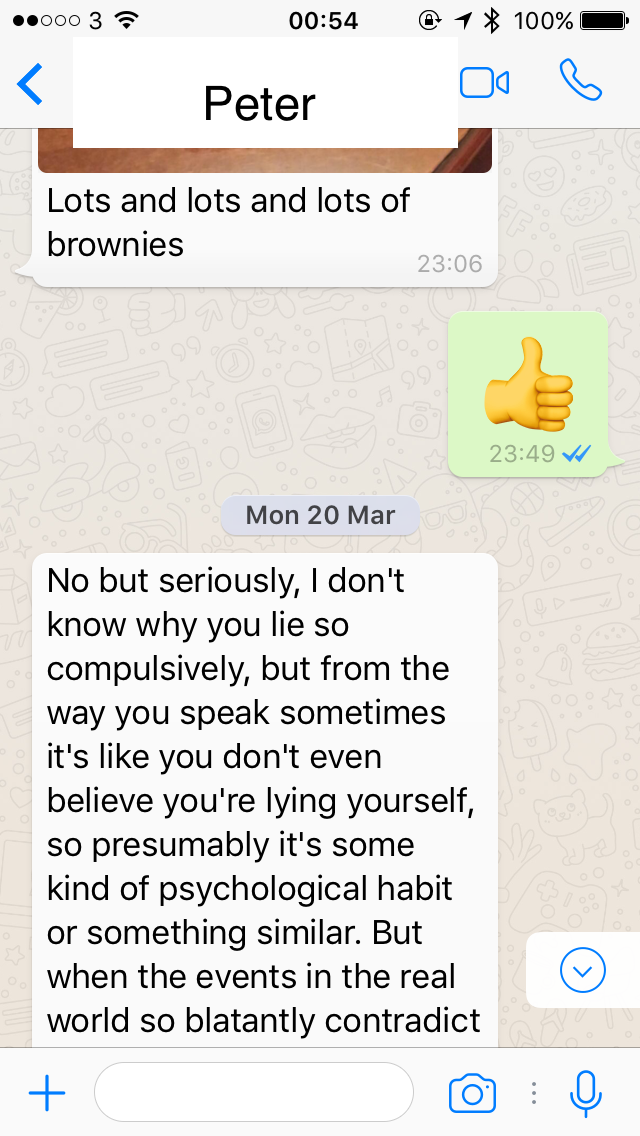Screen dimensions: 640x1136
Task: Tap the blue read receipt double ticks
Action: coord(578,454)
